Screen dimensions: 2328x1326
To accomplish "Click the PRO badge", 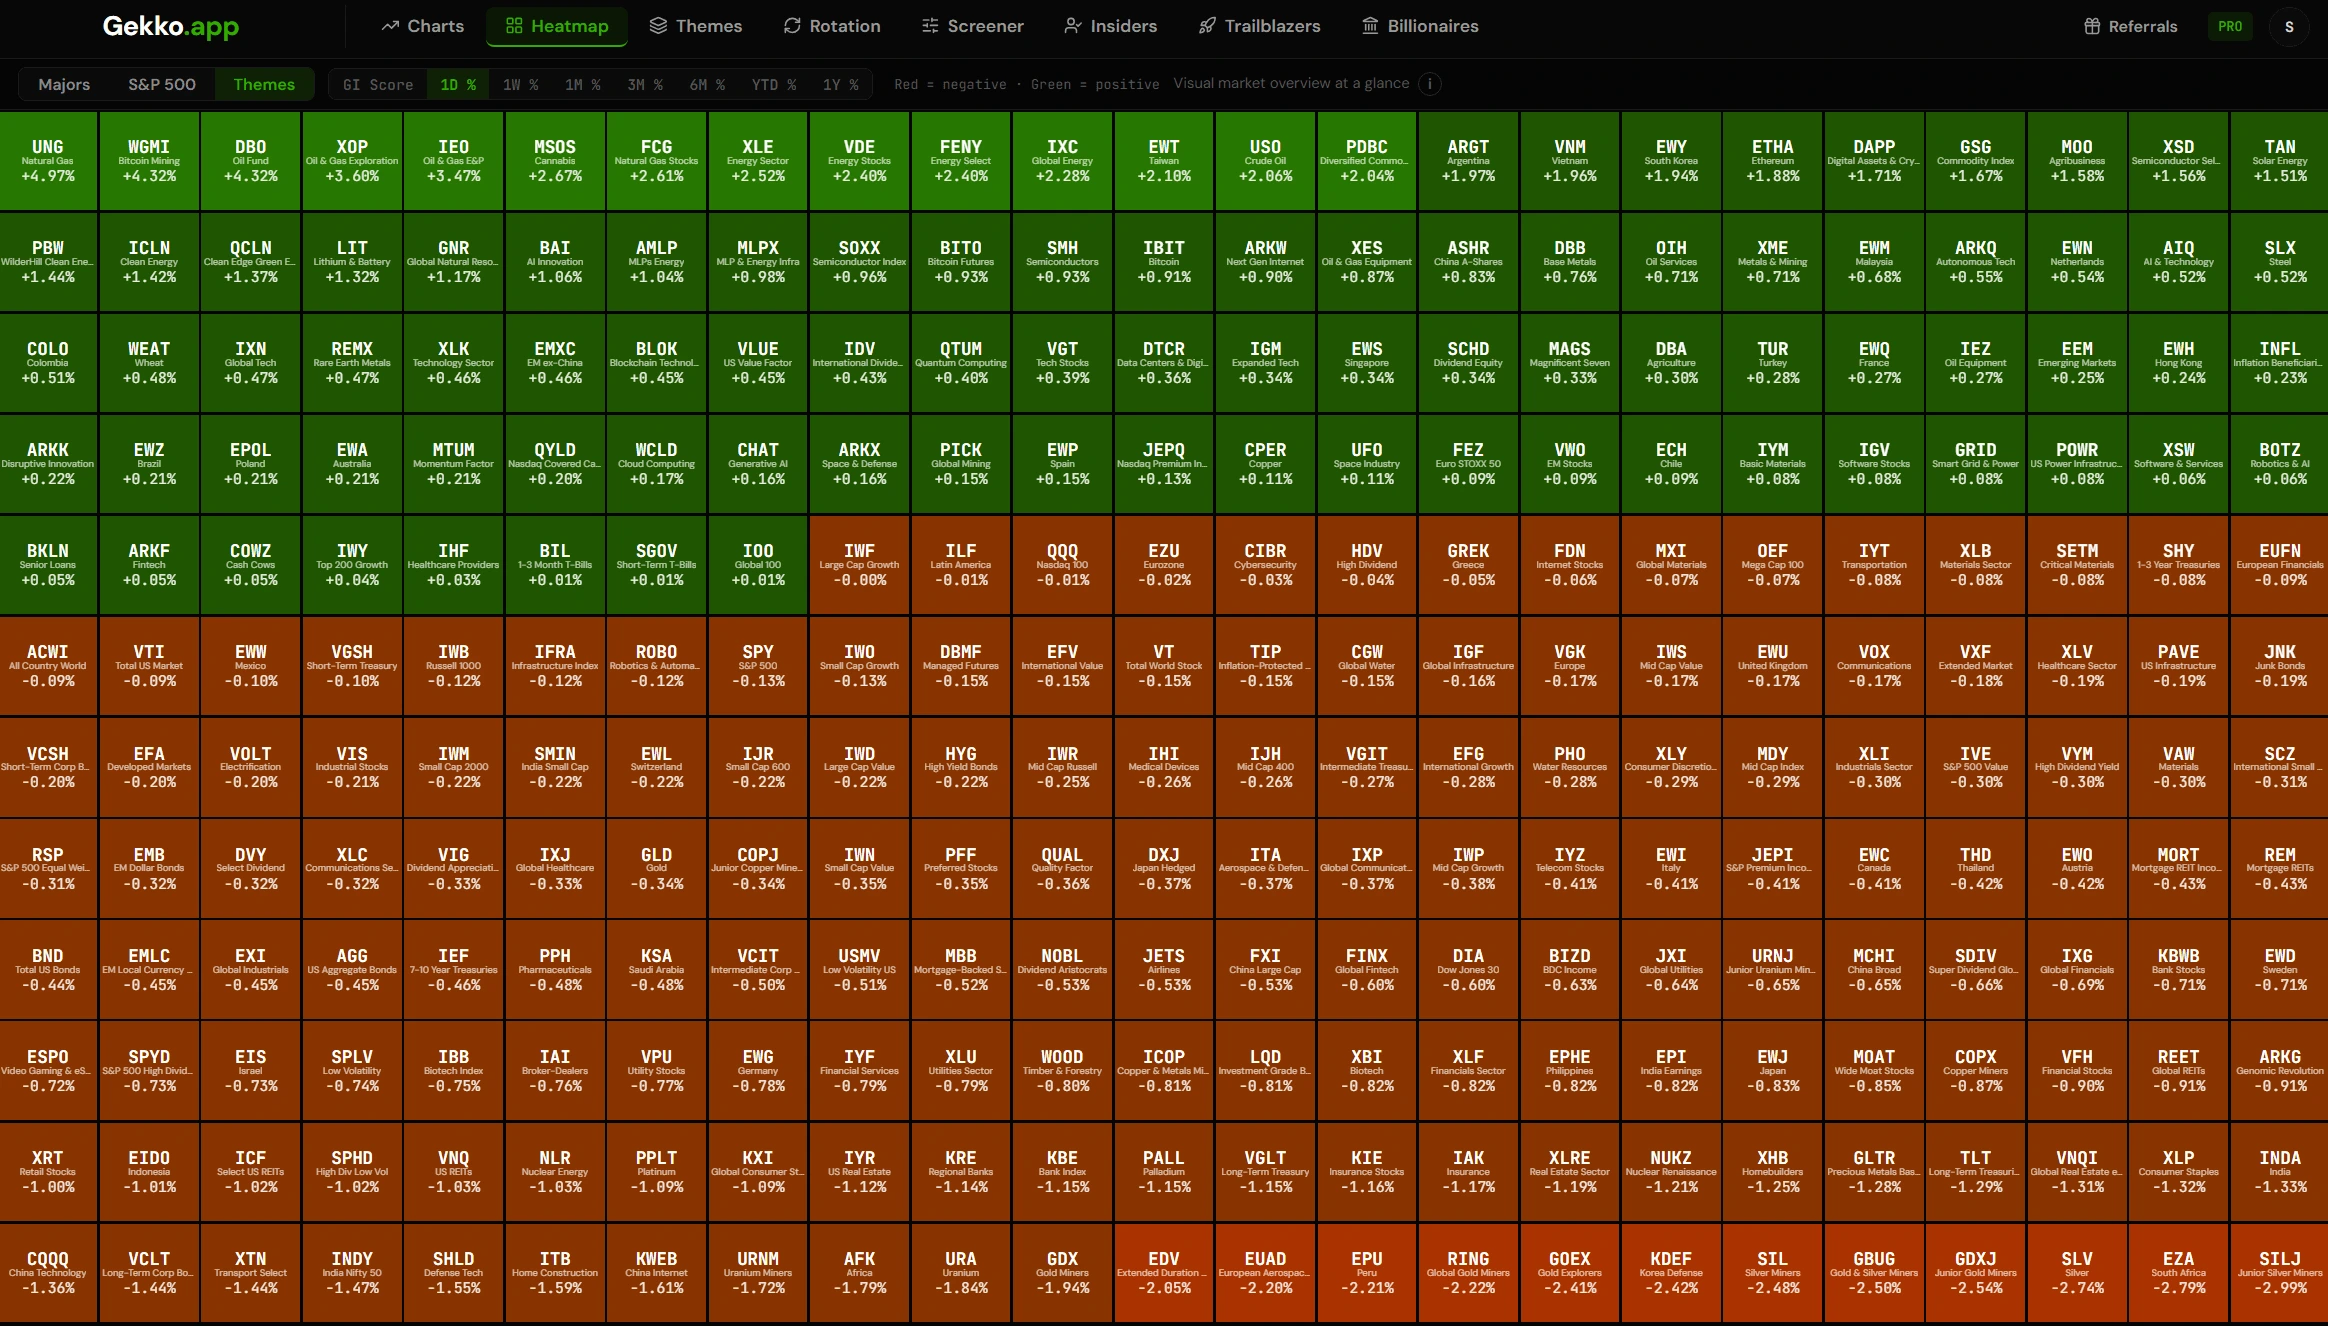I will click(2230, 26).
